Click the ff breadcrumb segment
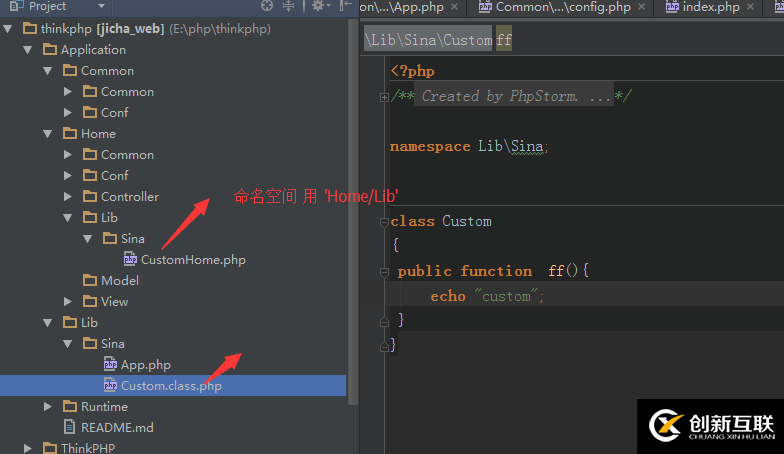 tap(504, 40)
